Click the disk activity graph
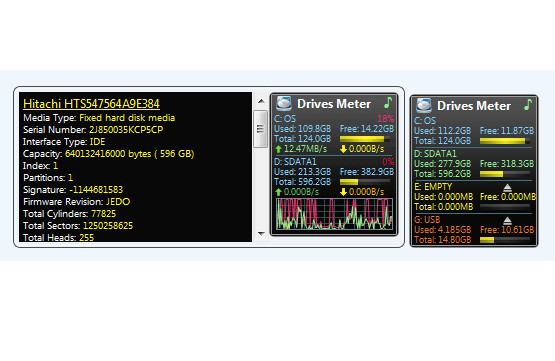The image size is (555, 361). [x=334, y=214]
